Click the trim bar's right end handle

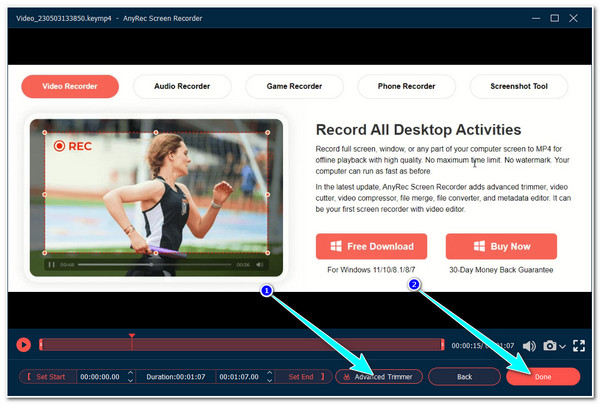click(x=442, y=345)
